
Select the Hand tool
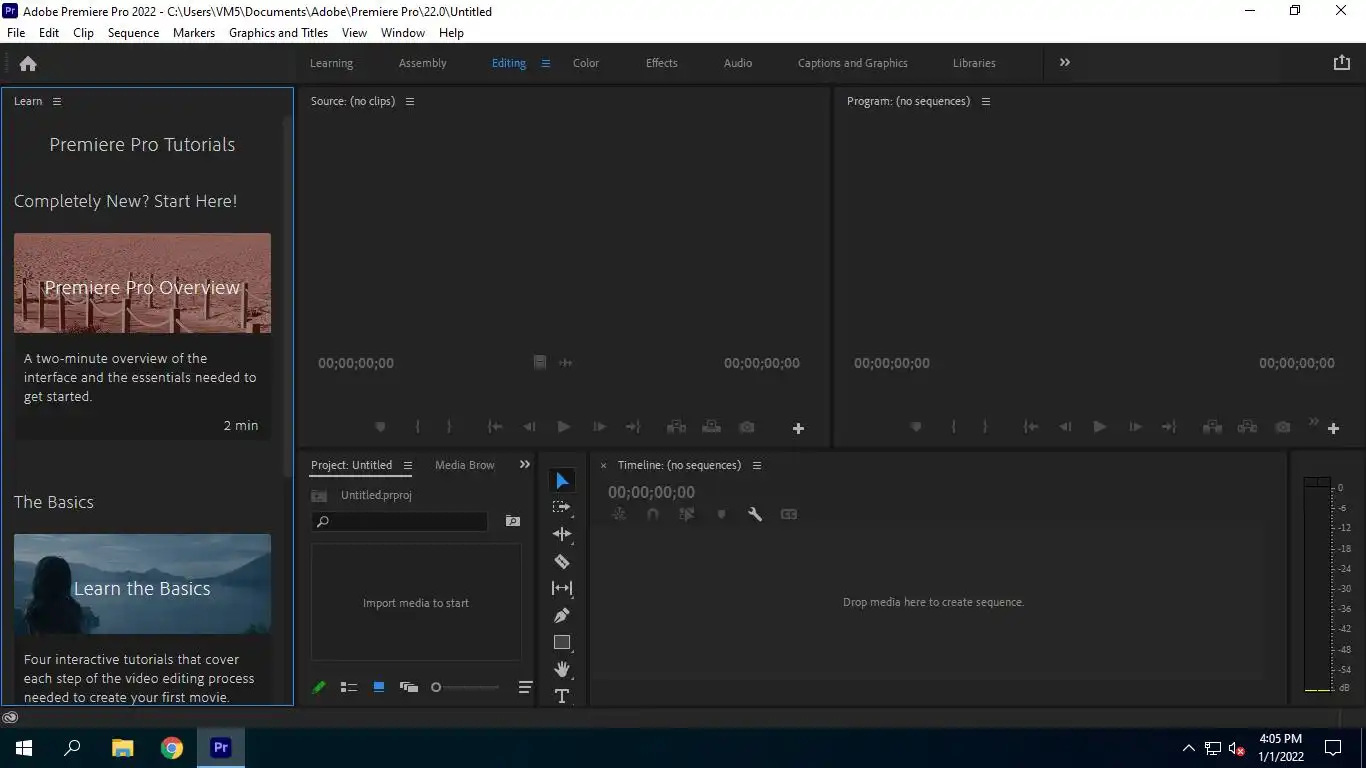click(562, 669)
